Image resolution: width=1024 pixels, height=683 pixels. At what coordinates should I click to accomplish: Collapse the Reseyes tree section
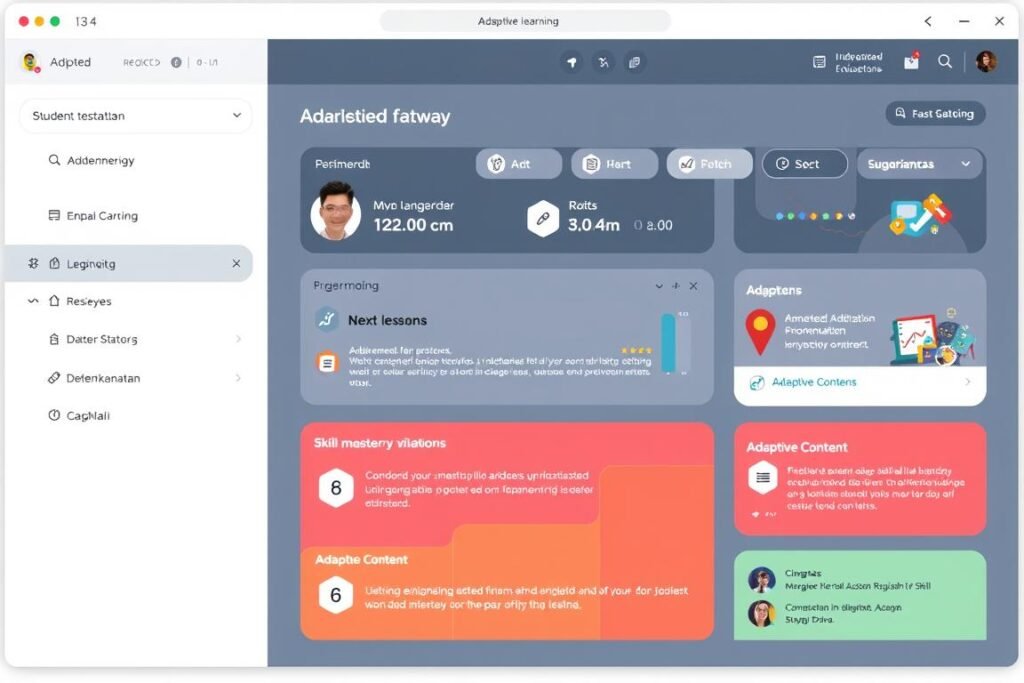click(33, 301)
